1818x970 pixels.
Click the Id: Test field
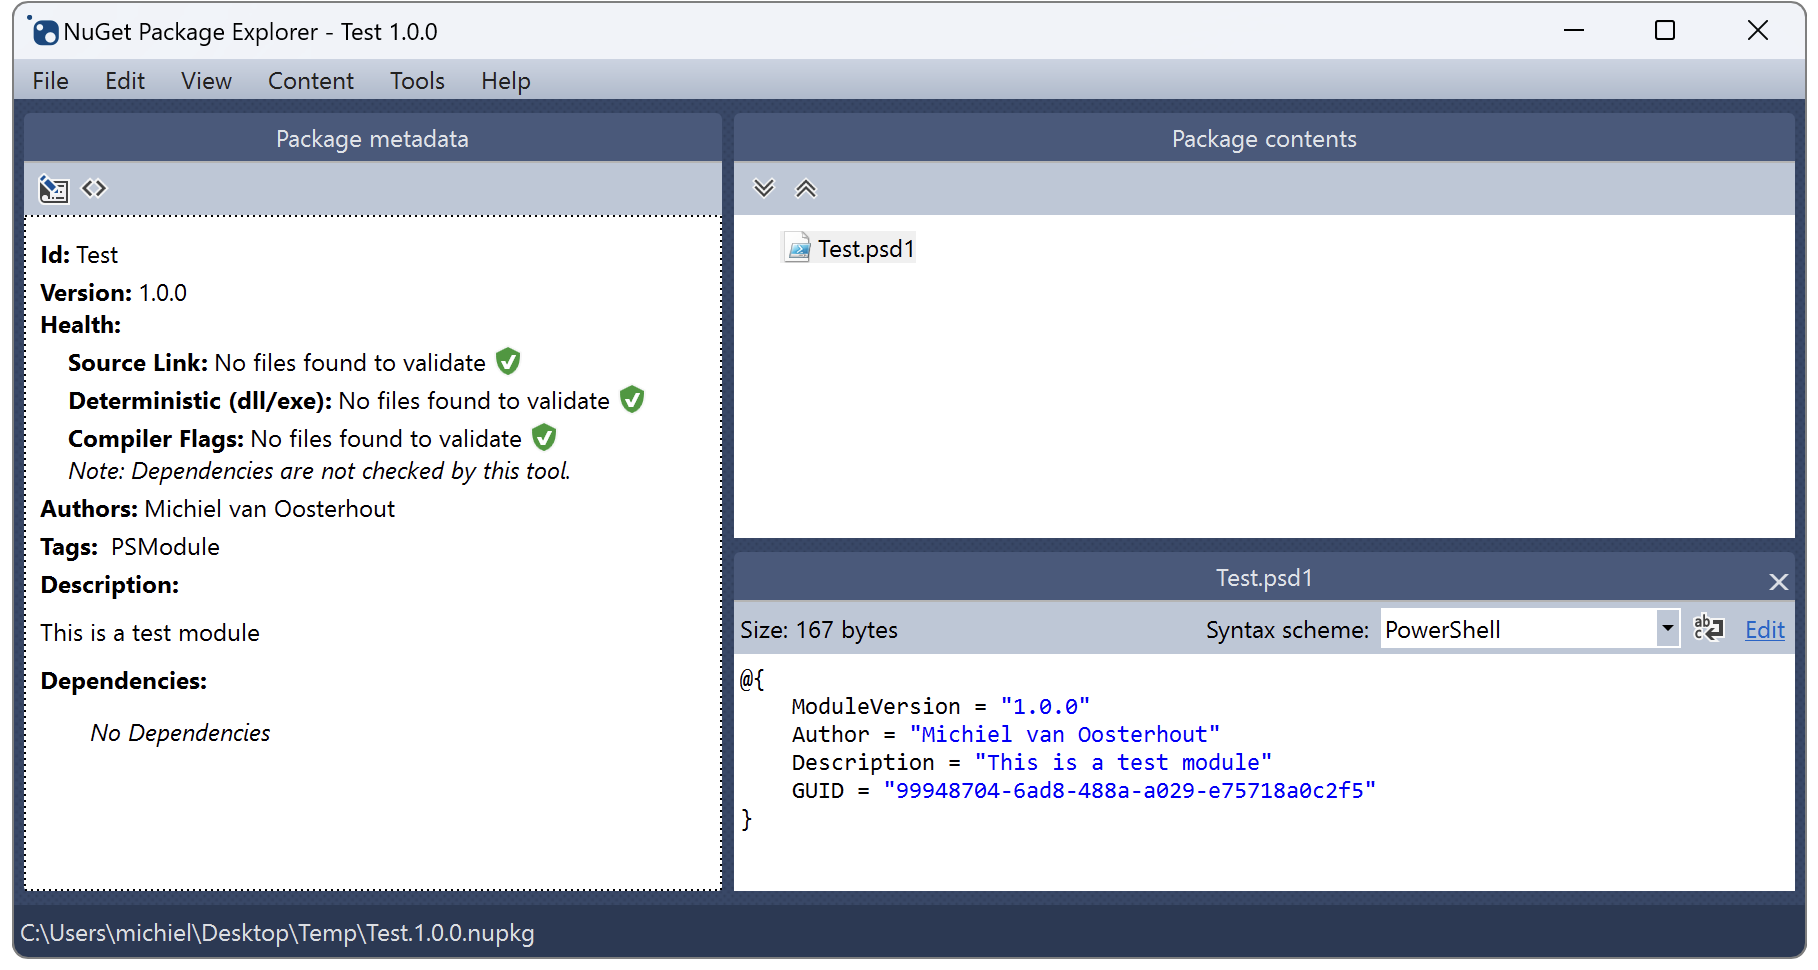coord(79,255)
